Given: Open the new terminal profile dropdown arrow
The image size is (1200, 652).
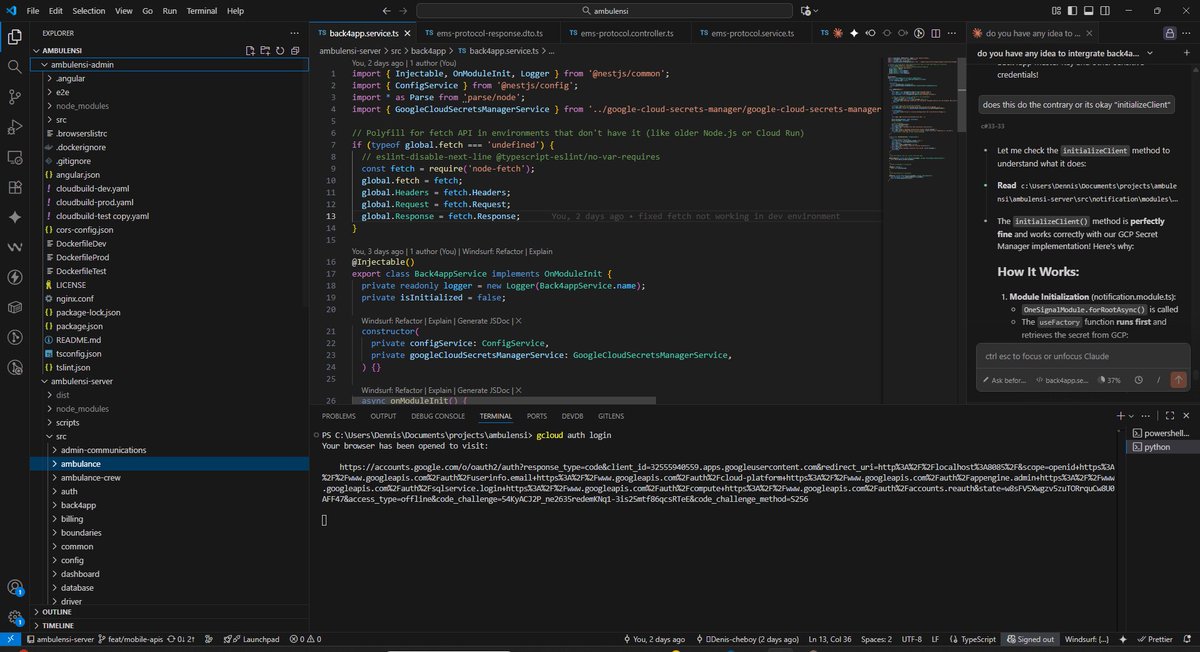Looking at the screenshot, I should click(1132, 415).
